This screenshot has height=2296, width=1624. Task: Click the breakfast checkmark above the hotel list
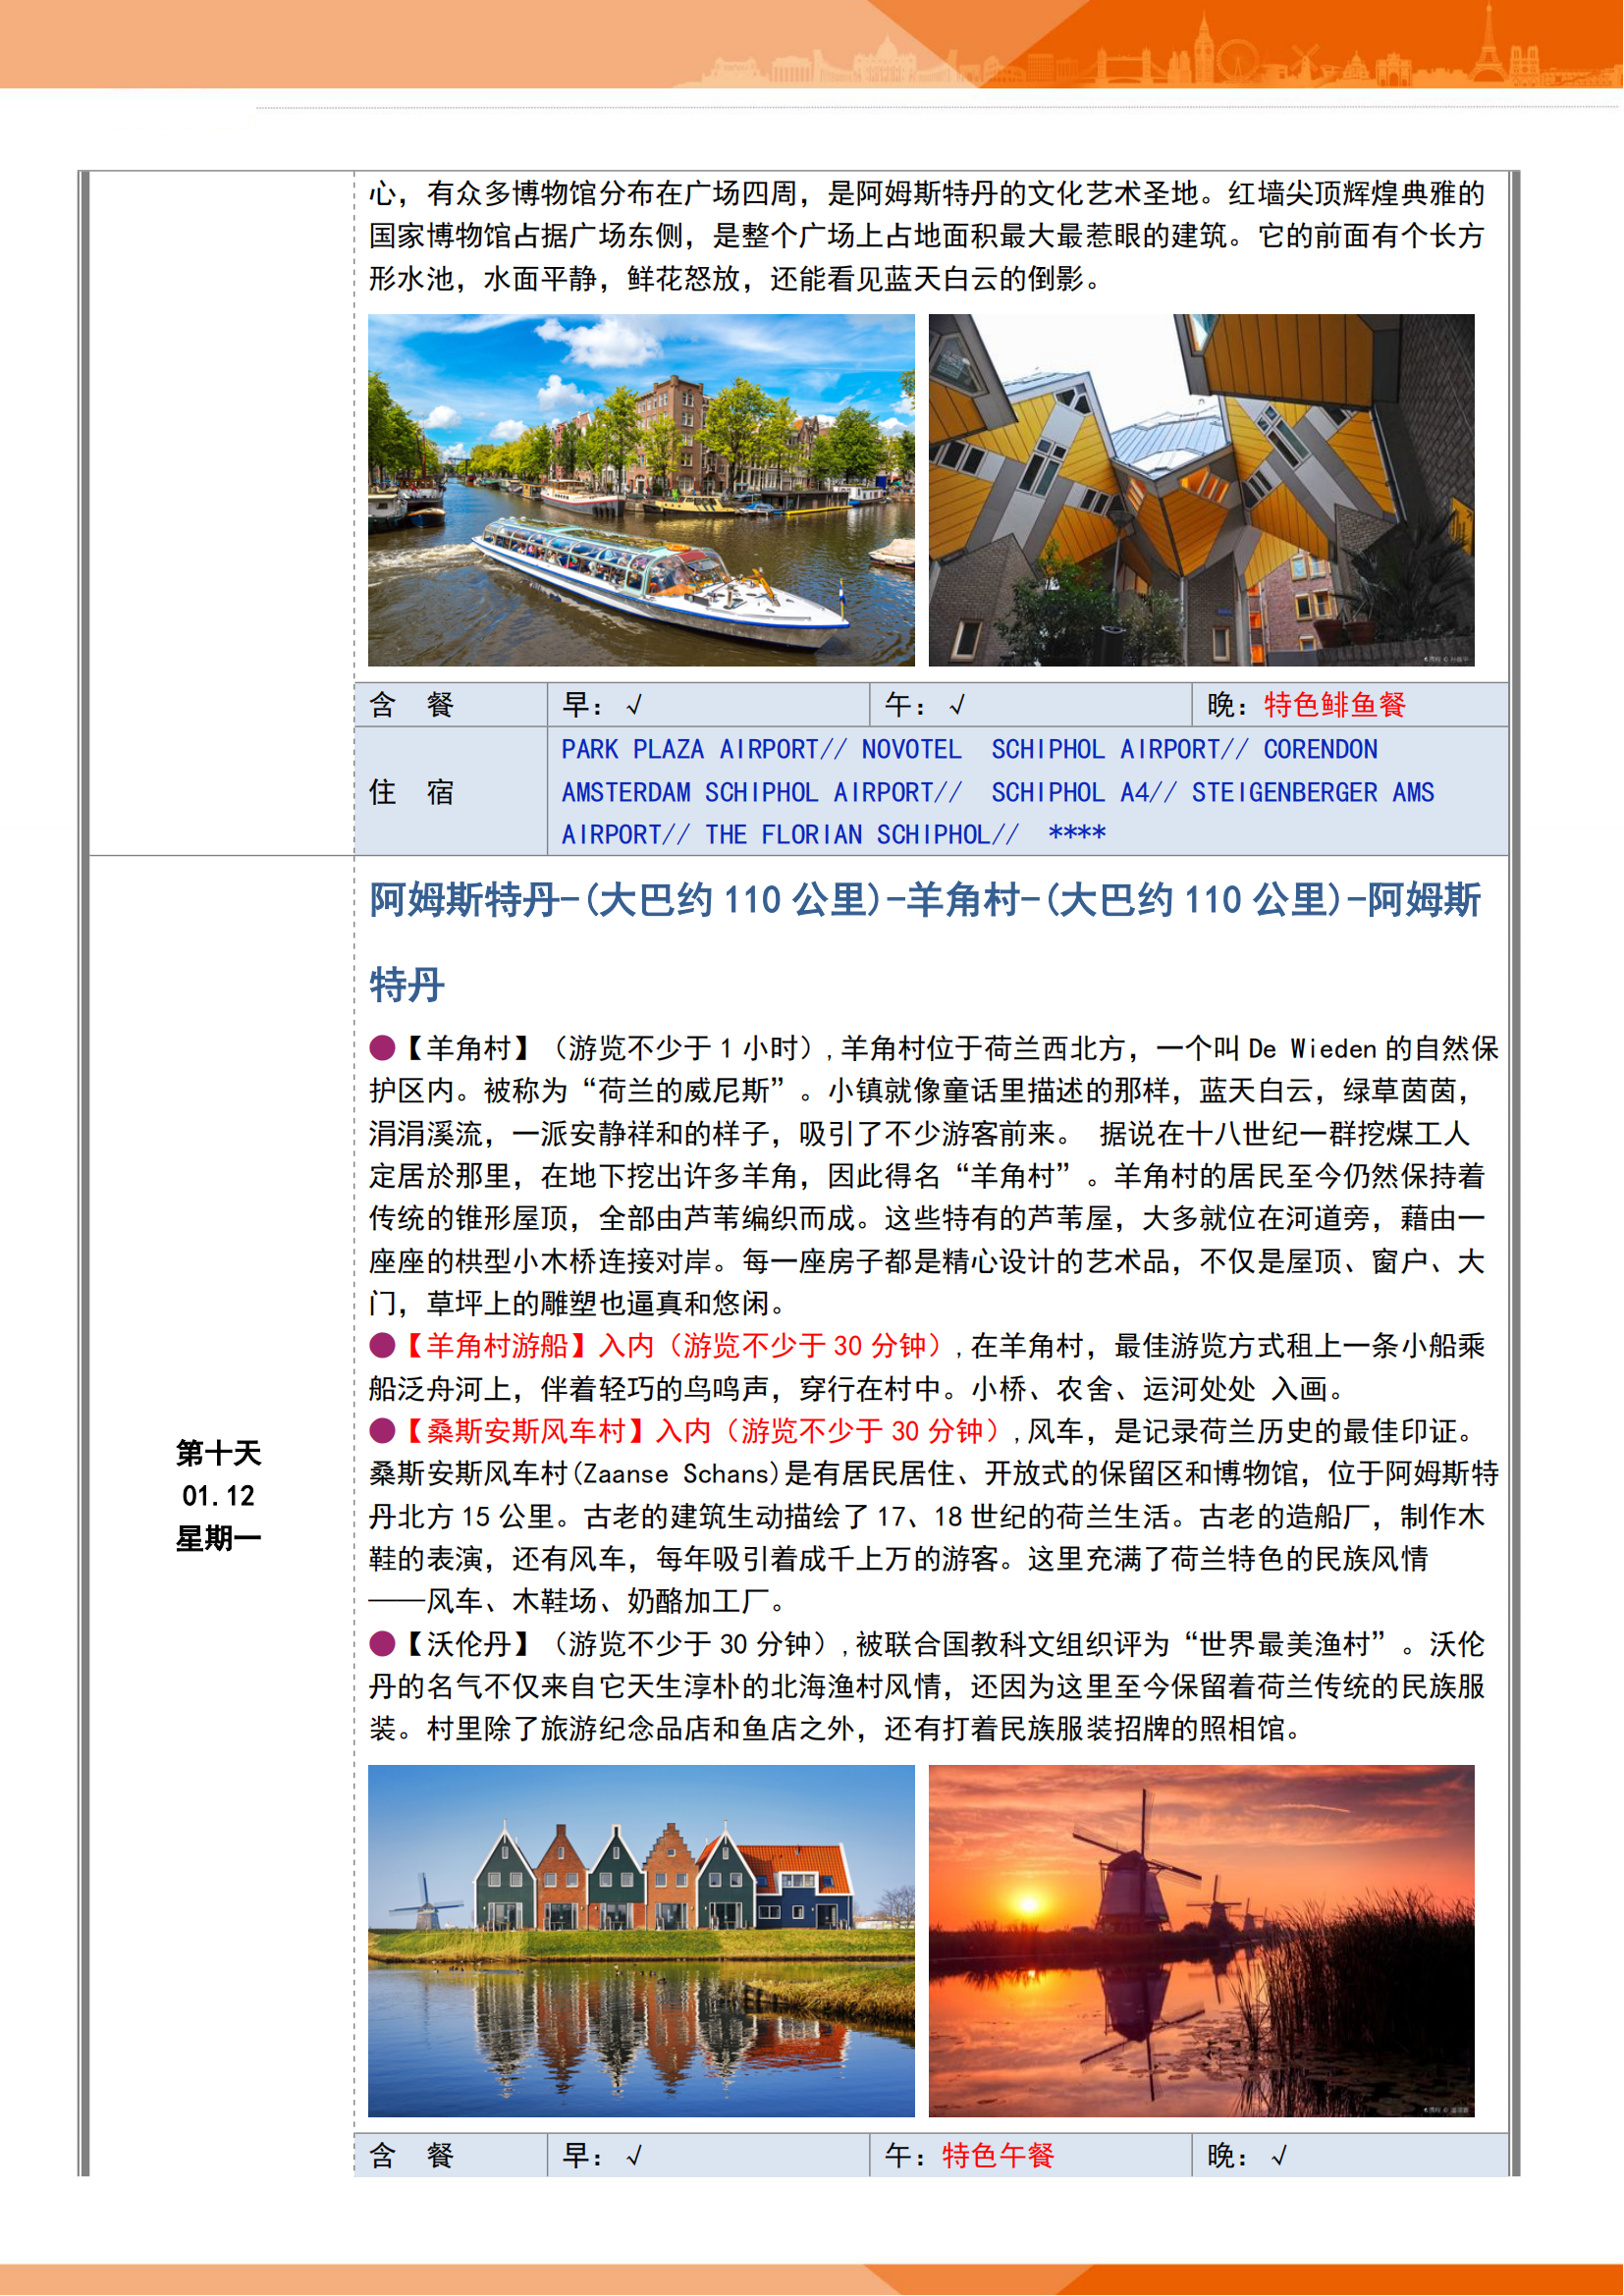[x=634, y=706]
